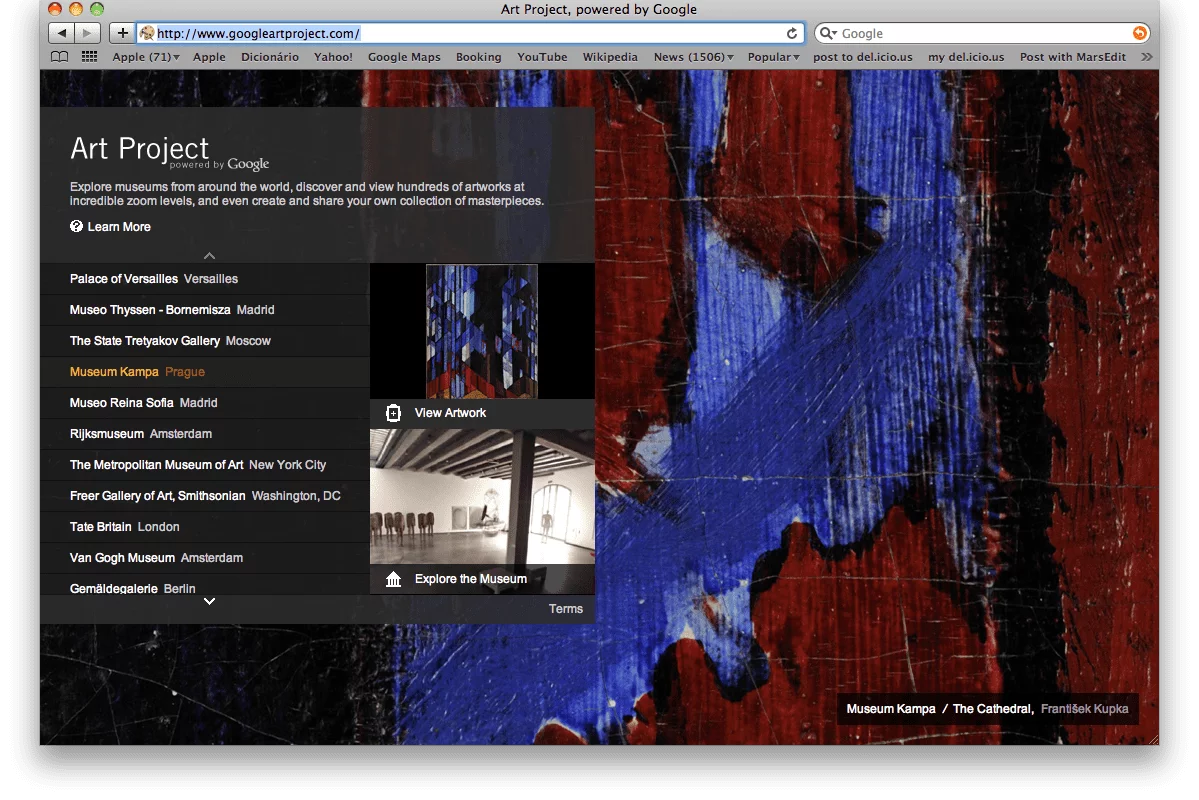The width and height of the screenshot is (1199, 800).
Task: Click the museum interior photo thumbnail
Action: (x=483, y=496)
